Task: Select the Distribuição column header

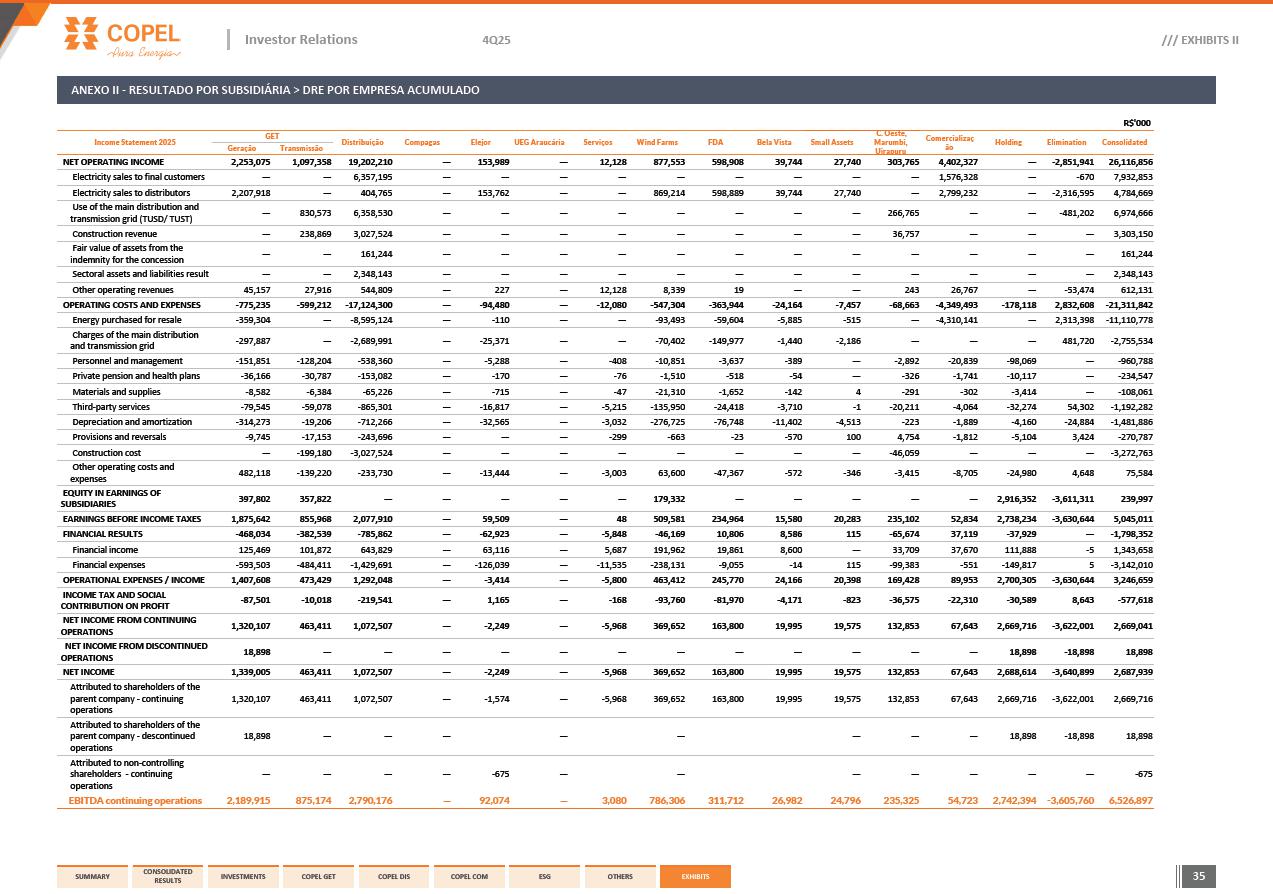Action: point(363,142)
